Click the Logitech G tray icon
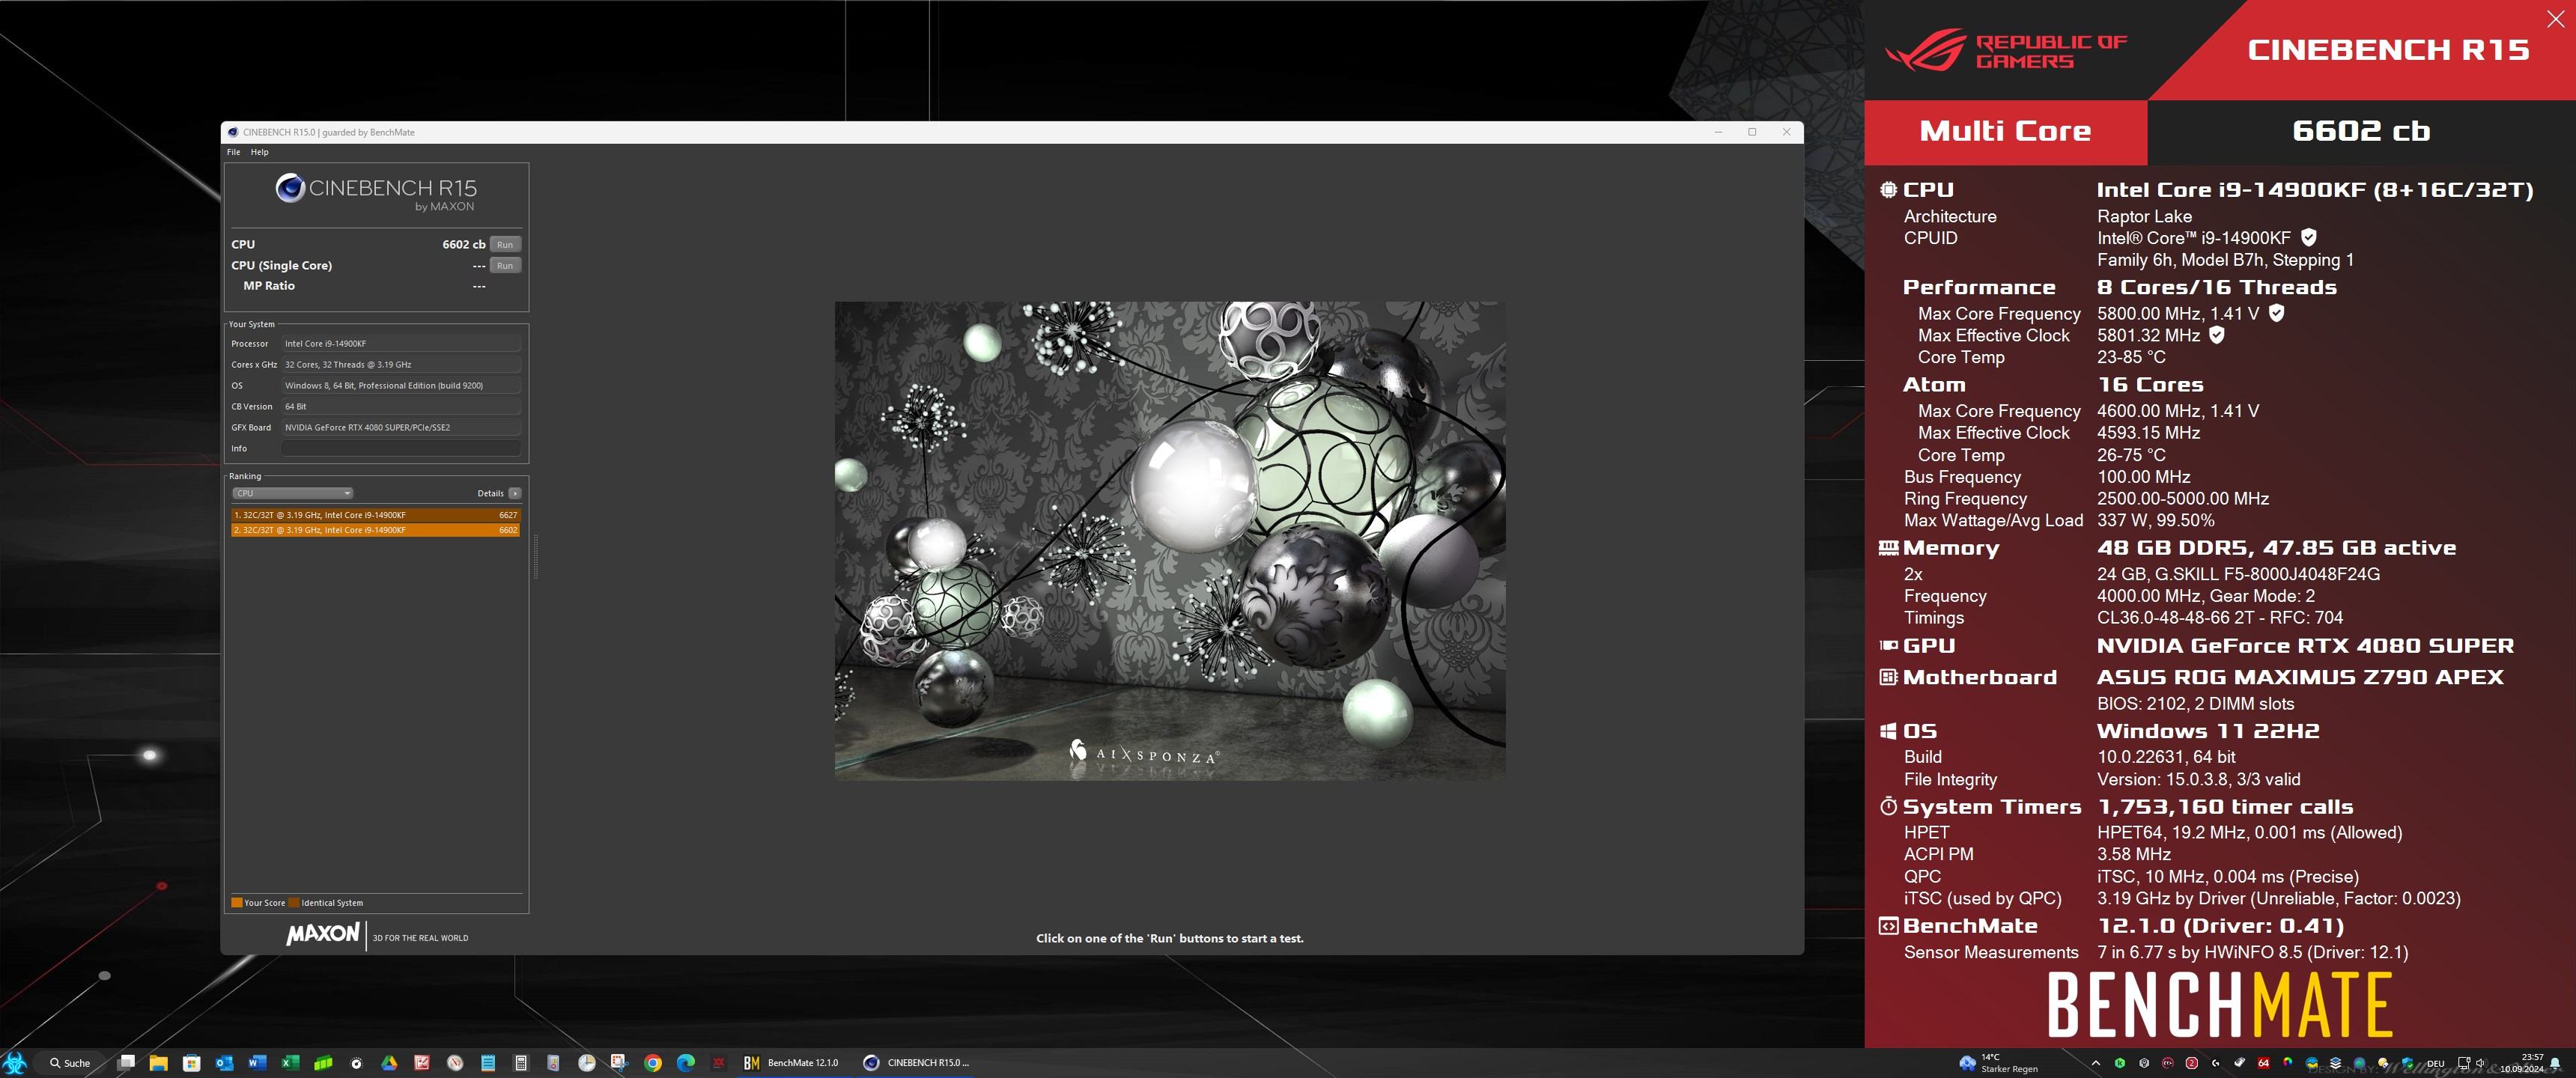This screenshot has height=1078, width=2576. tap(2215, 1063)
